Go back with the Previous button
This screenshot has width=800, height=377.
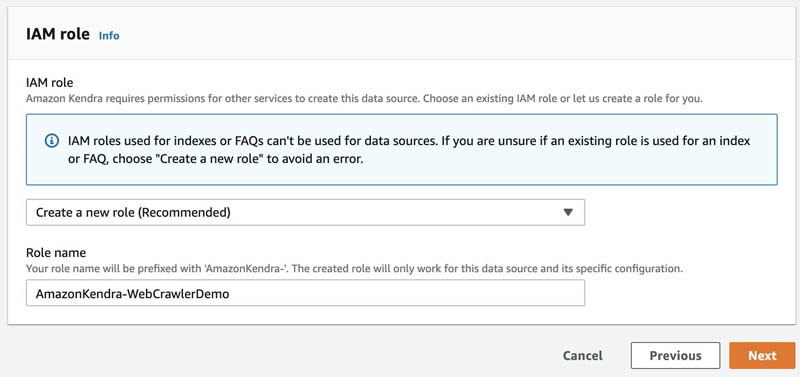tap(676, 356)
